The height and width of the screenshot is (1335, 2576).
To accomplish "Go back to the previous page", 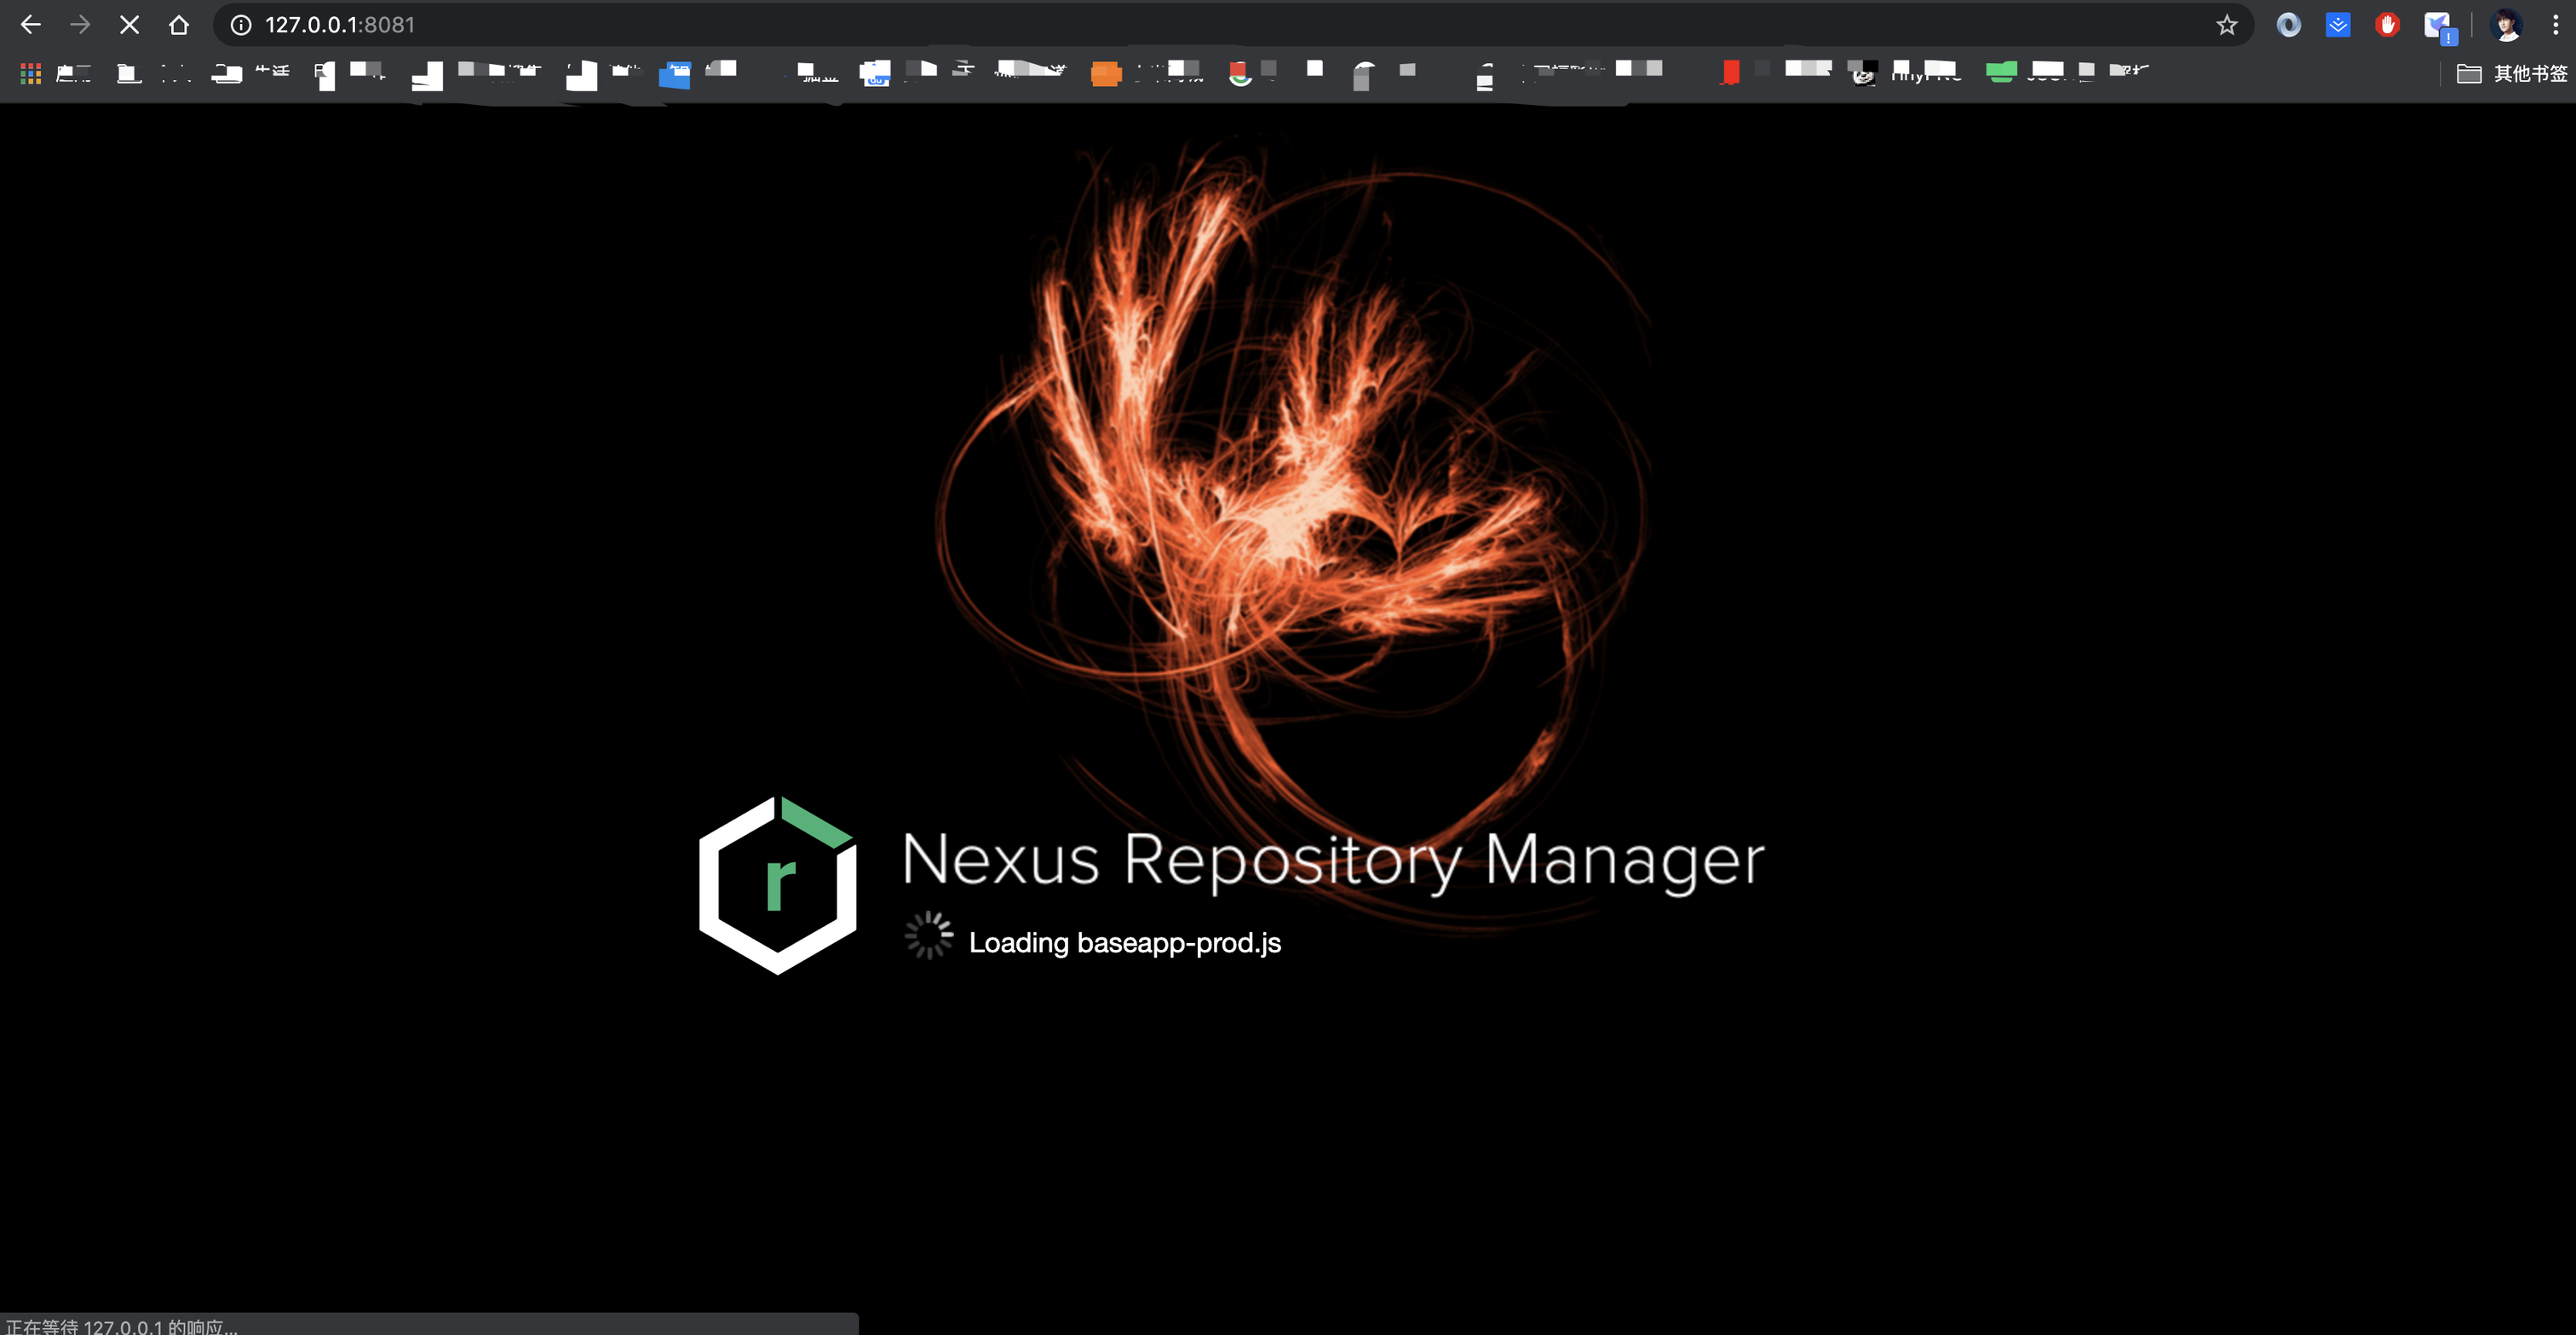I will [x=31, y=25].
